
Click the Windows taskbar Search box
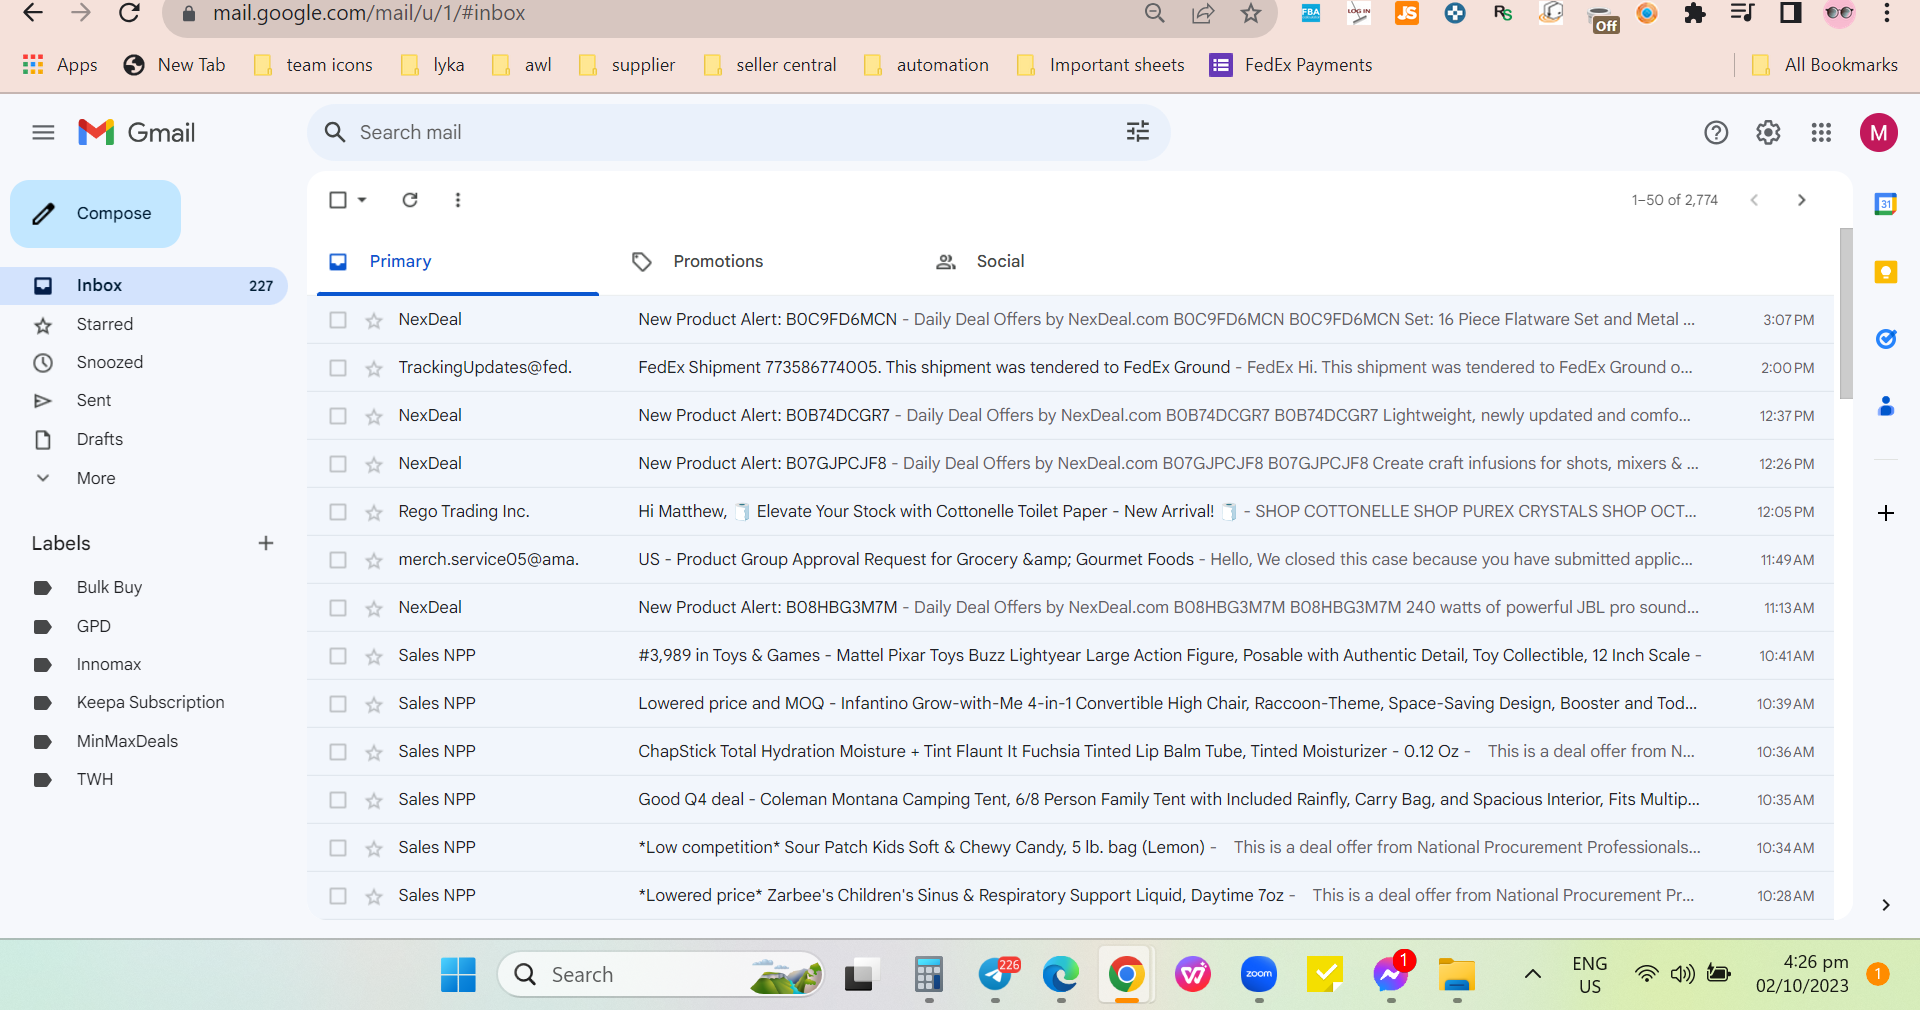pyautogui.click(x=661, y=974)
